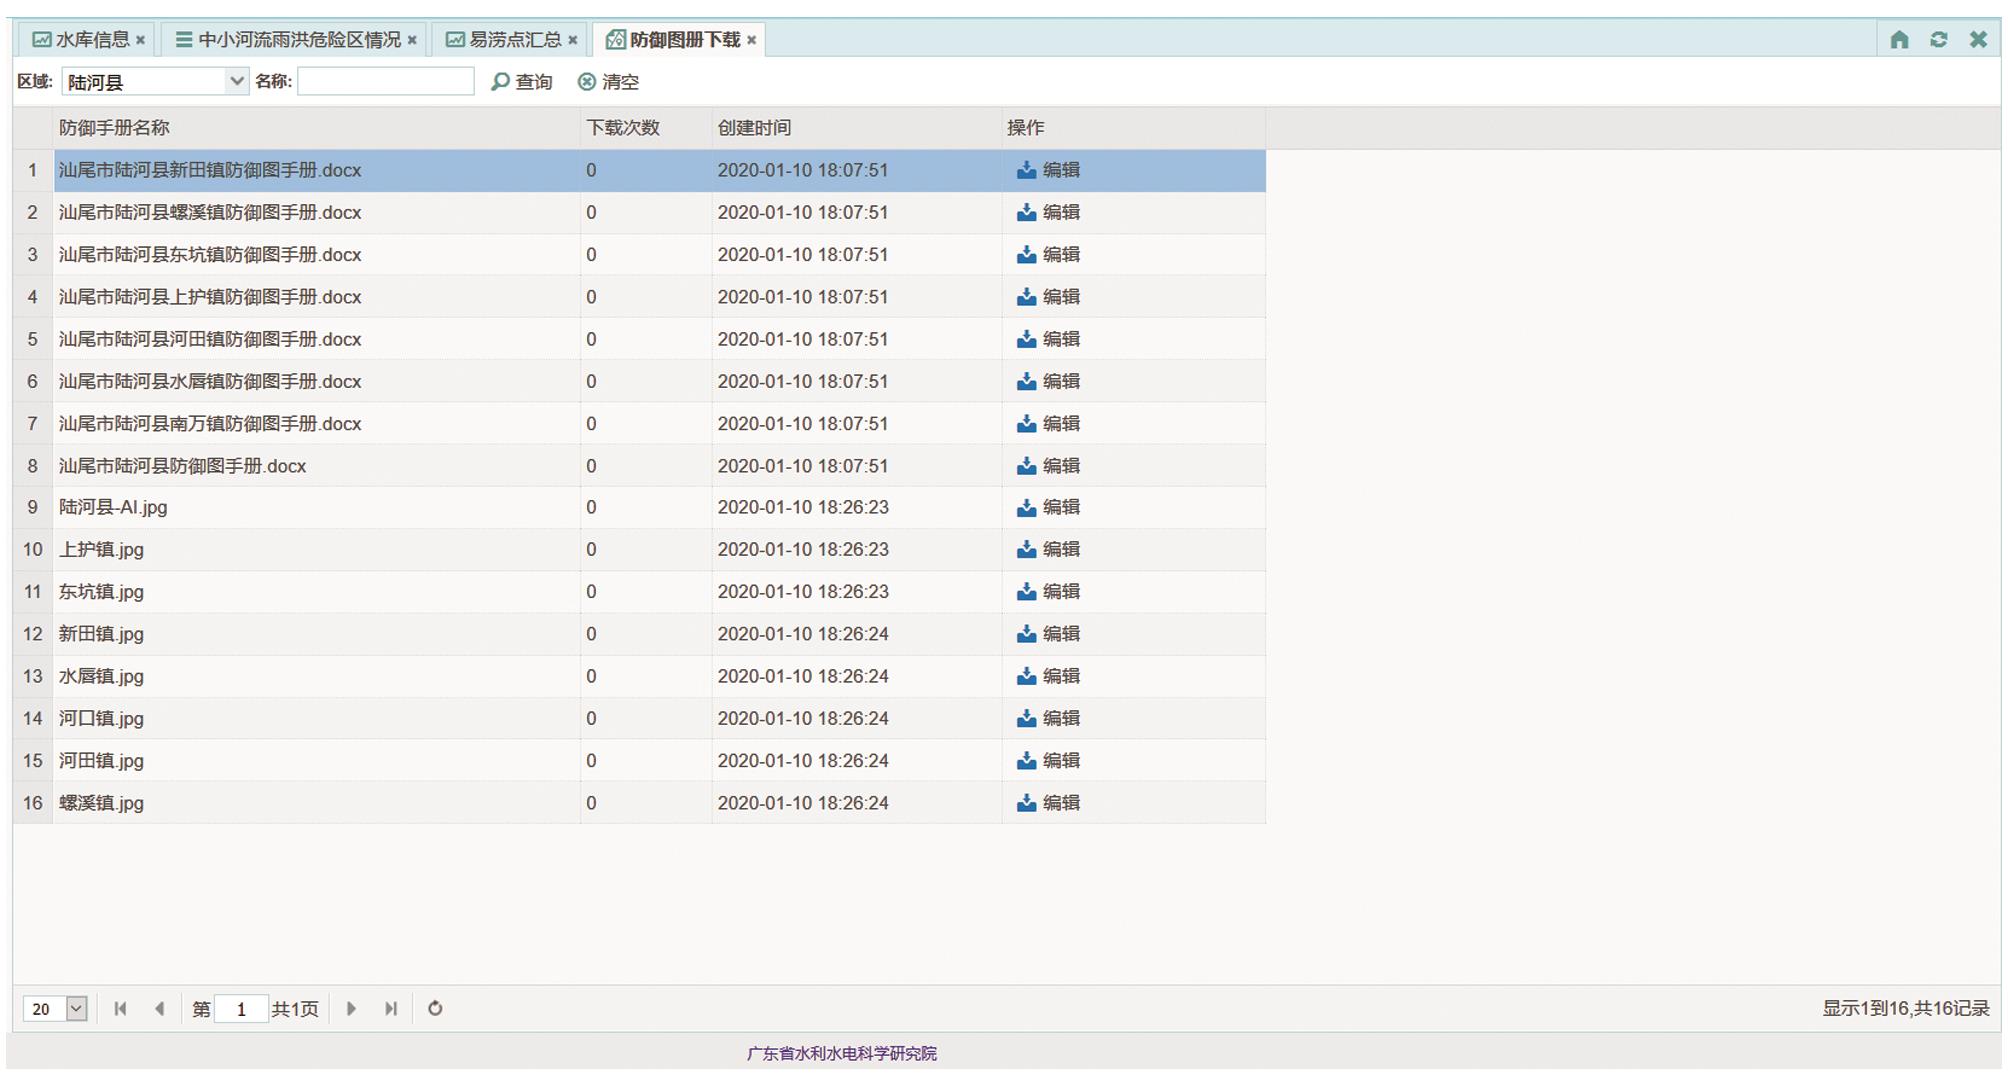Reload the table with pagination refresh icon
Image resolution: width=2008 pixels, height=1087 pixels.
435,1009
